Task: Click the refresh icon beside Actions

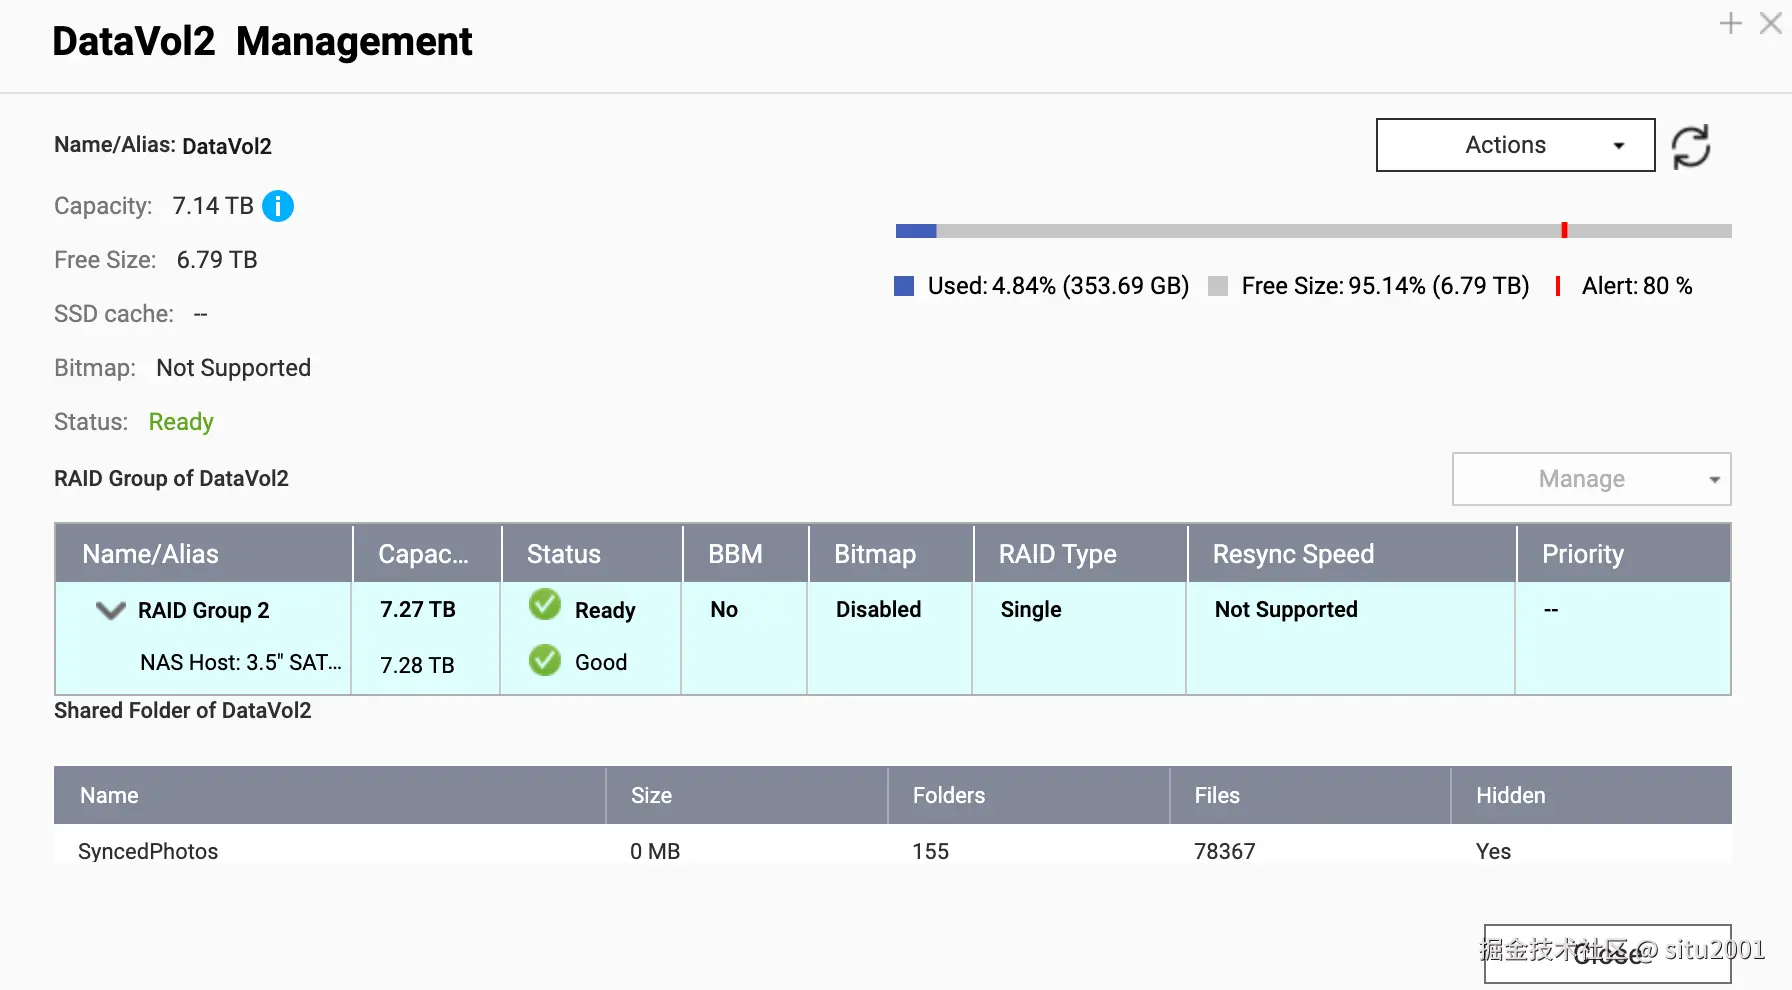Action: click(x=1691, y=147)
